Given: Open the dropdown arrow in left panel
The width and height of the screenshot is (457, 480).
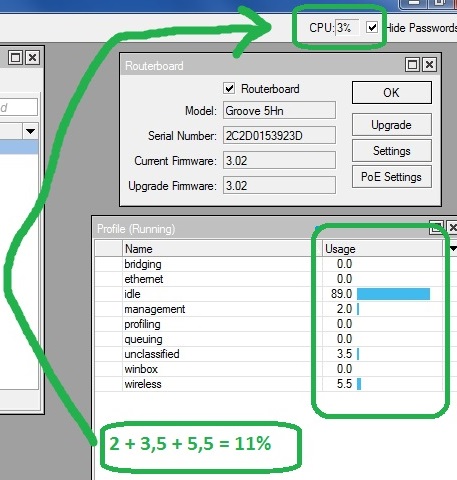Looking at the screenshot, I should [30, 131].
